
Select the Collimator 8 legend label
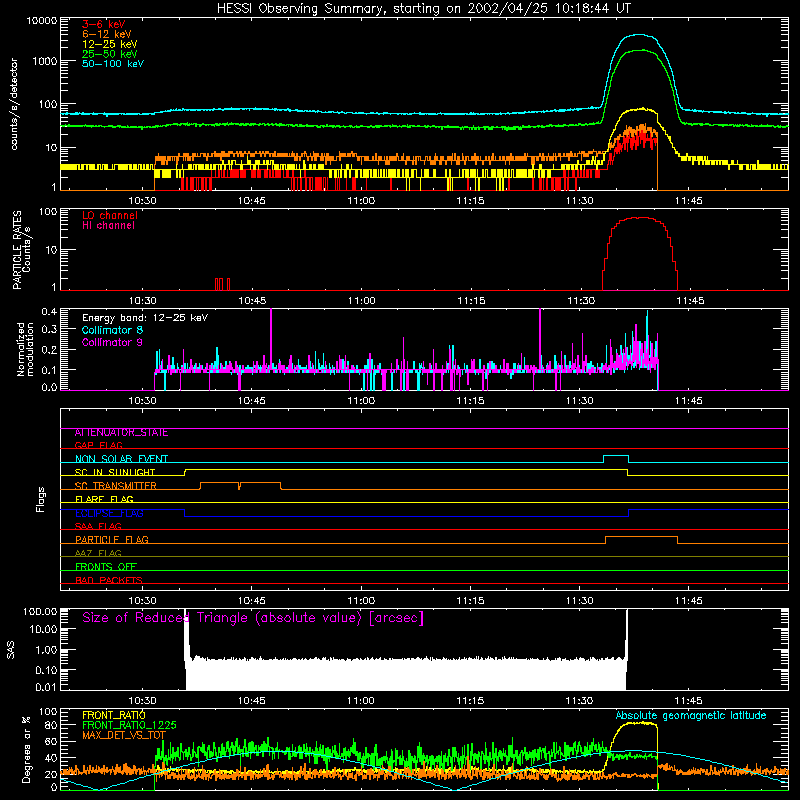pyautogui.click(x=112, y=330)
